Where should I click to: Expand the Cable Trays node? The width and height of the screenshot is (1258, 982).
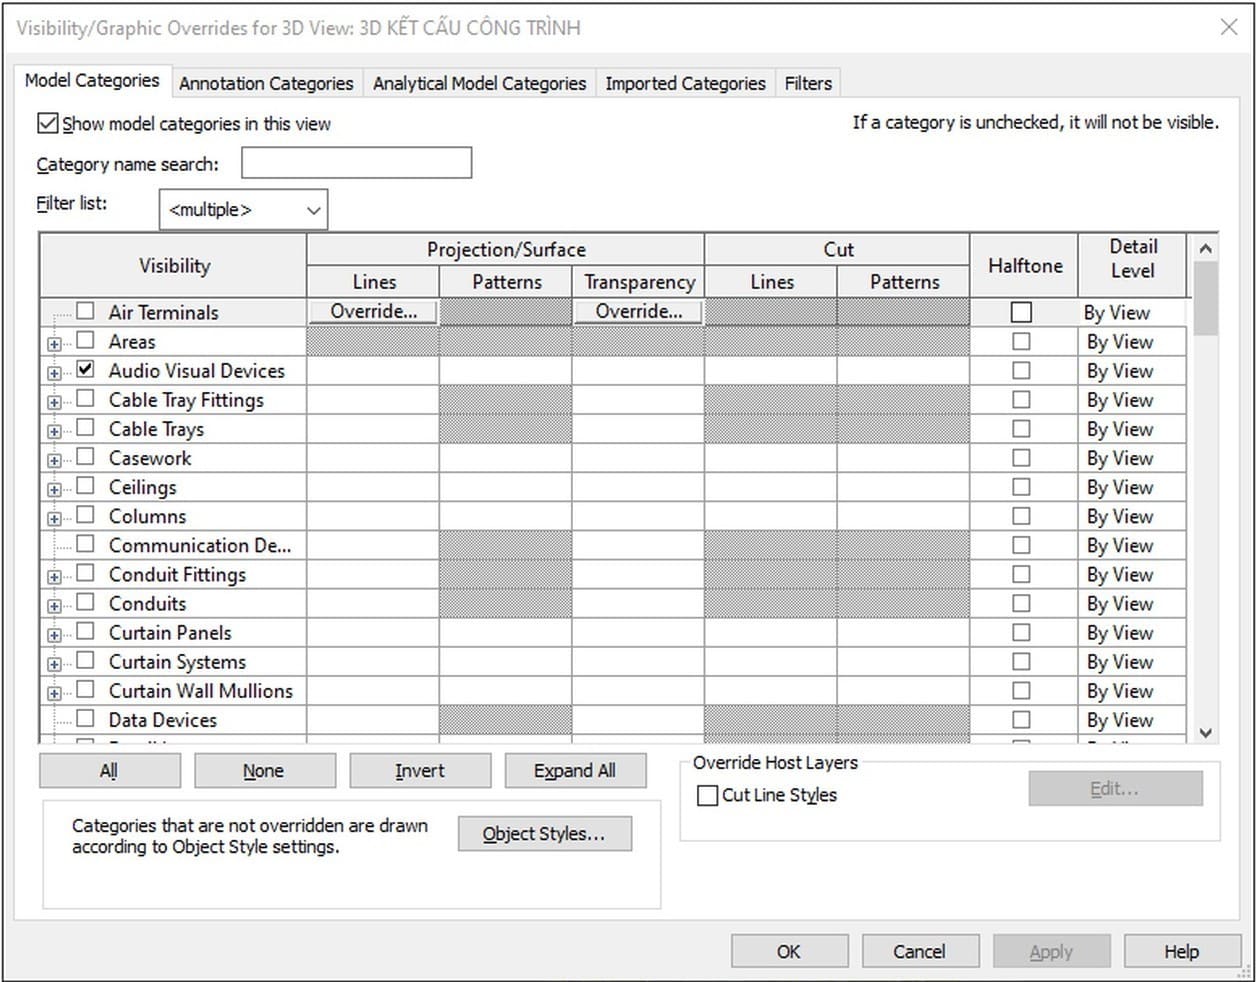point(54,431)
